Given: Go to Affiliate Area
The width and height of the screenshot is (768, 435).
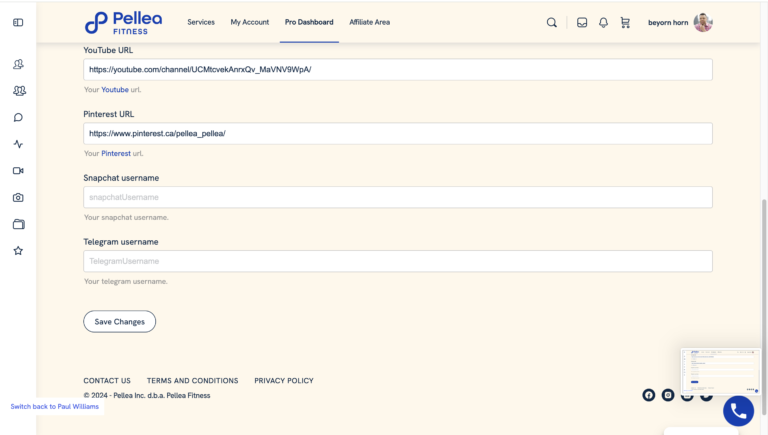Looking at the screenshot, I should point(369,22).
